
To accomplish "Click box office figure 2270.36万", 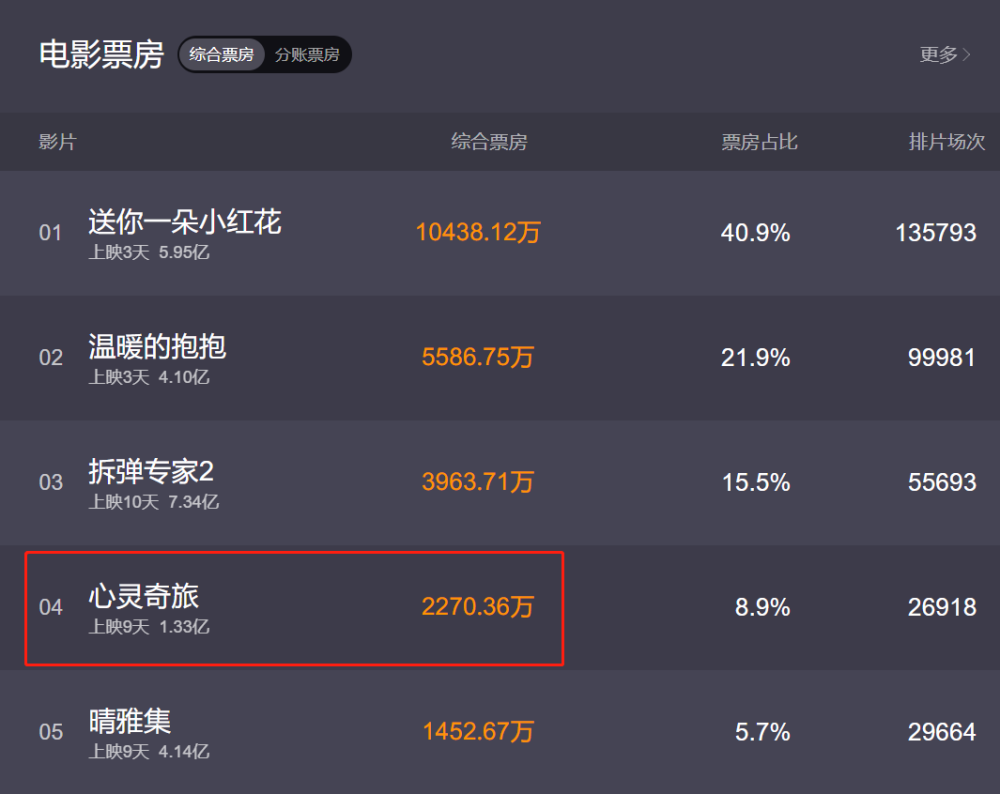I will pos(478,607).
